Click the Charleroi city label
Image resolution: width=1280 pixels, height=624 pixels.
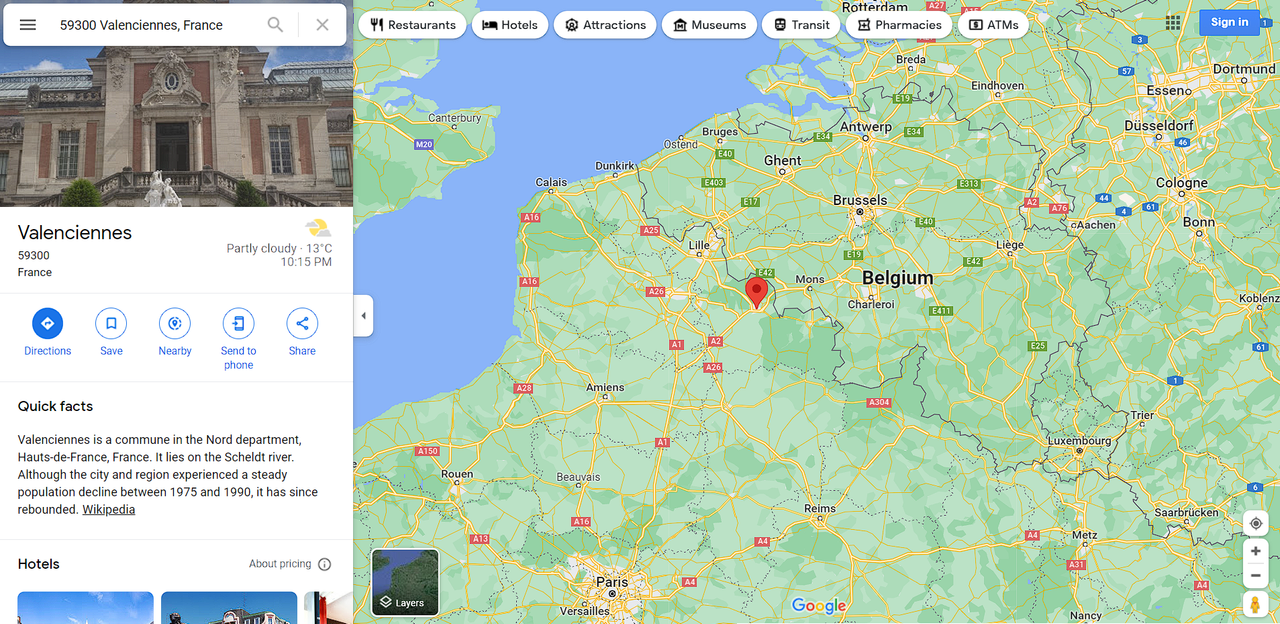tap(871, 303)
